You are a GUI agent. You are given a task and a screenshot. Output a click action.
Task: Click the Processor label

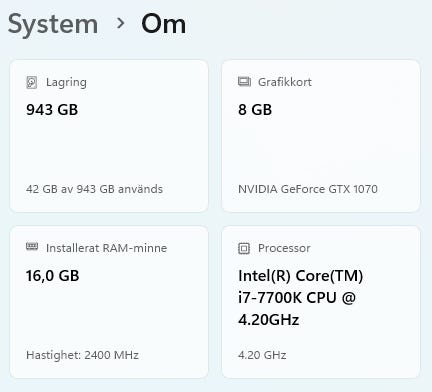pos(284,248)
